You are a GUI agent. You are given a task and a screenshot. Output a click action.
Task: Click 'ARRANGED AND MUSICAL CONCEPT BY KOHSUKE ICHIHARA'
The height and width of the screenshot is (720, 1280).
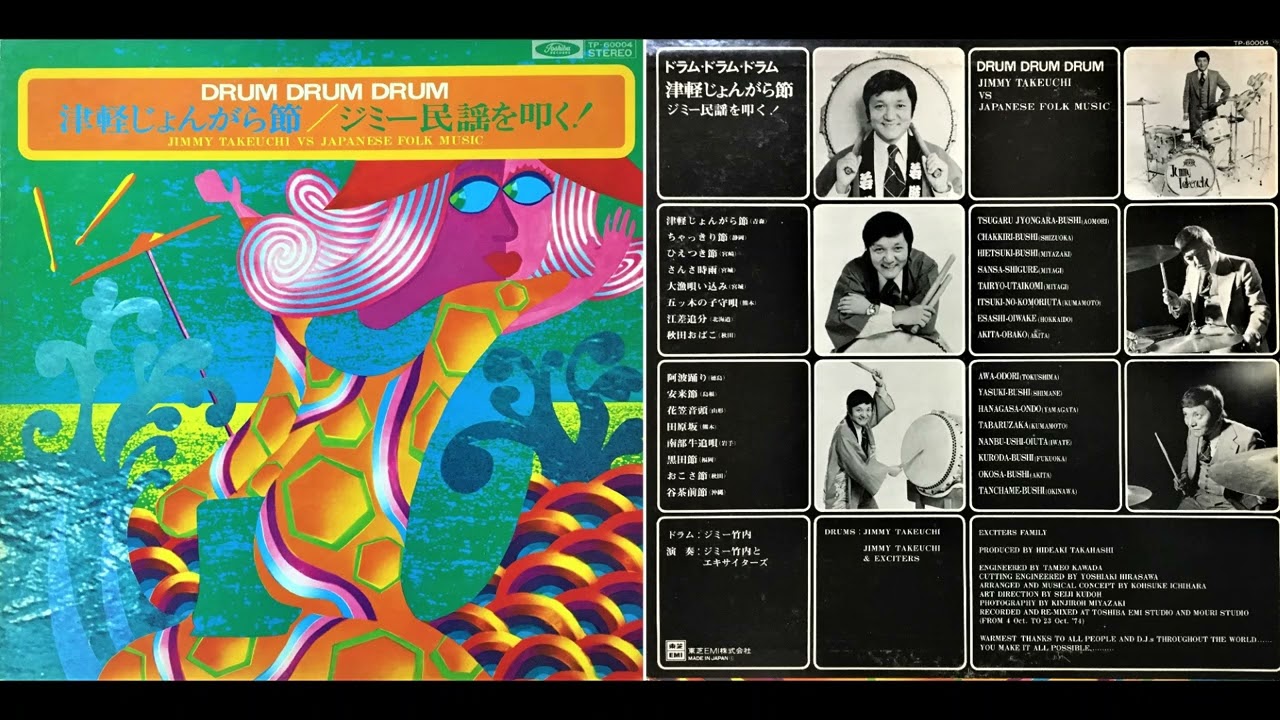click(1092, 586)
